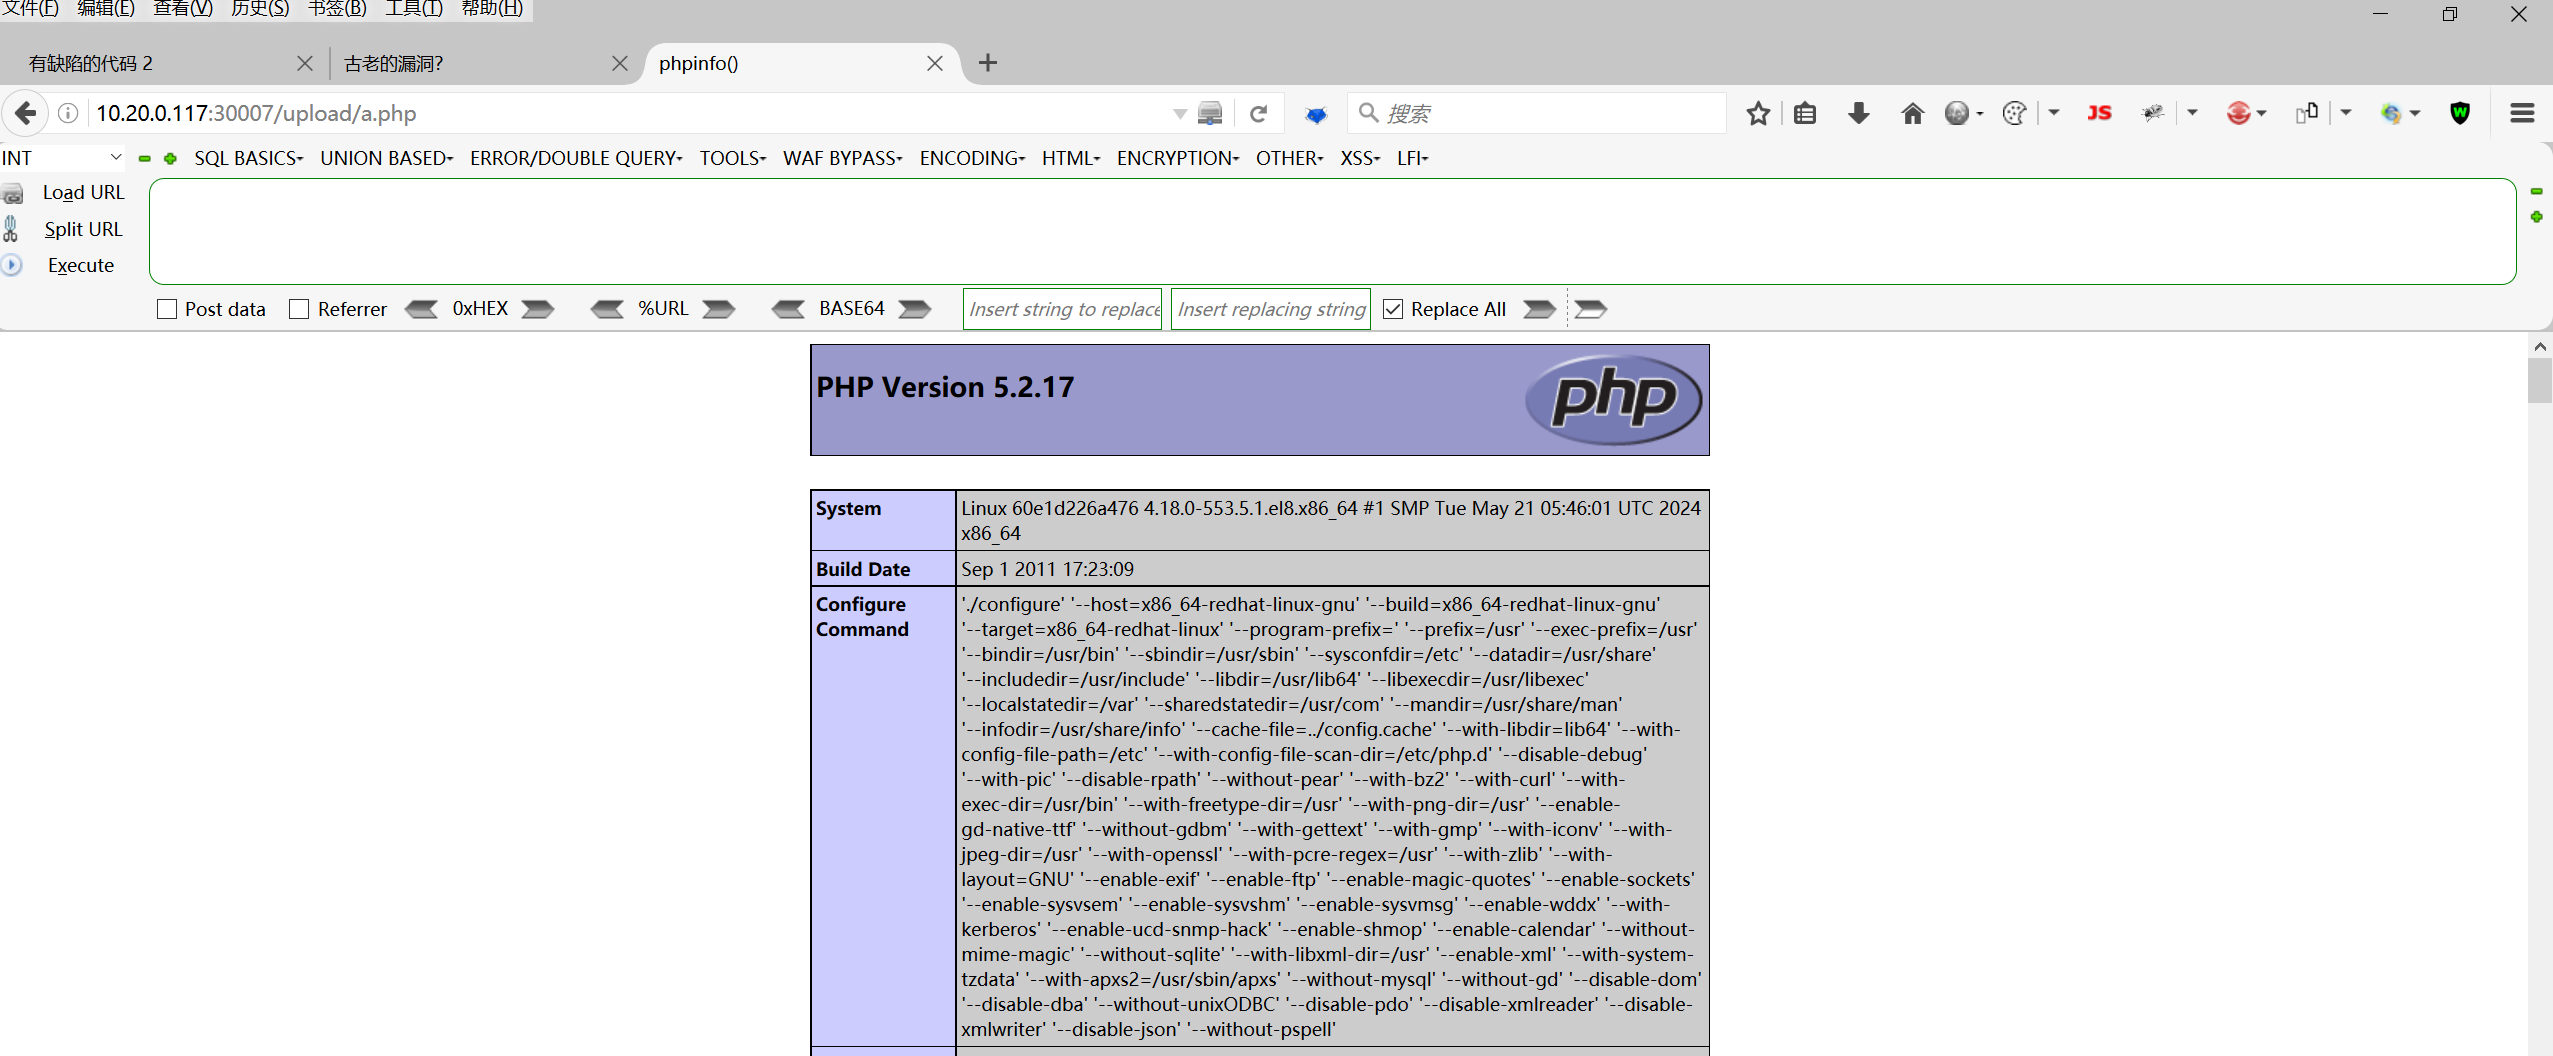Show the bookmarks list icon
2553x1056 pixels.
[1805, 113]
